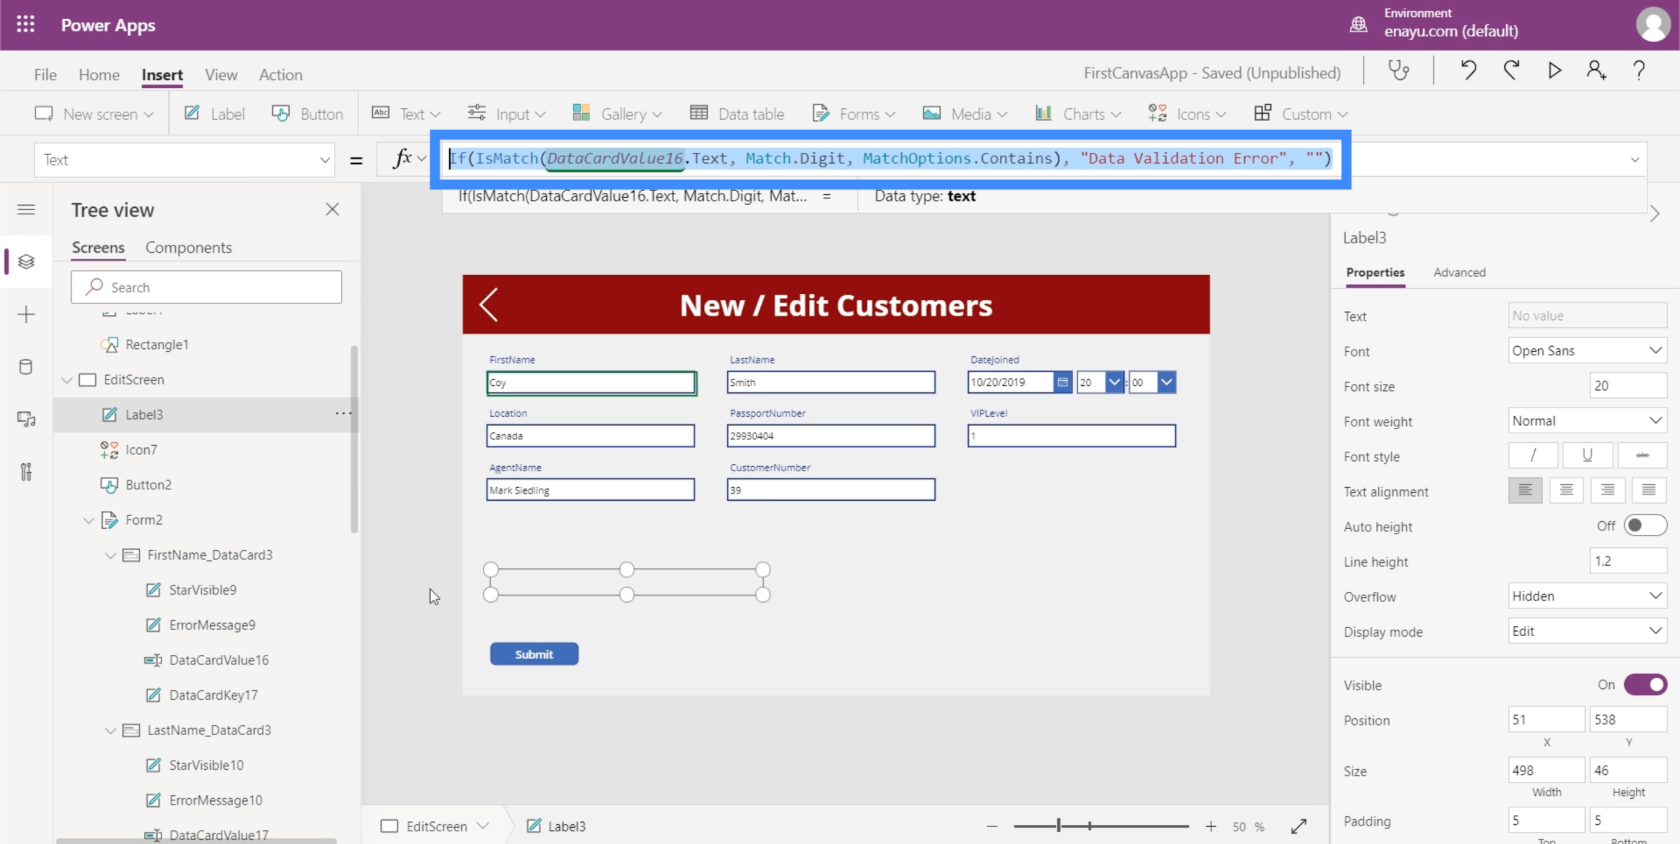Open the File menu
The height and width of the screenshot is (844, 1680).
point(45,74)
